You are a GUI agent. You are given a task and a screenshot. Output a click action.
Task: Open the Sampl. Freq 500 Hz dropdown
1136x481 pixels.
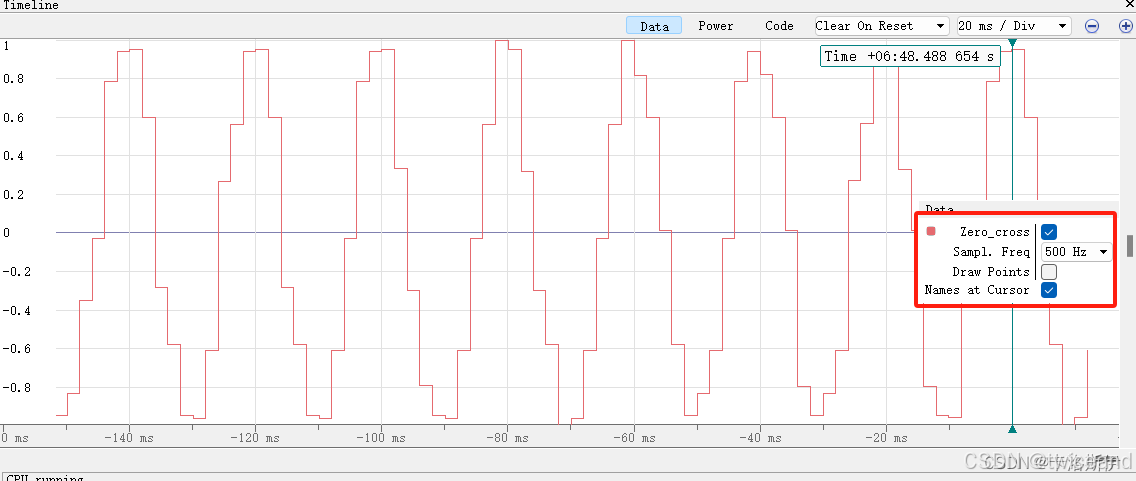[1076, 252]
